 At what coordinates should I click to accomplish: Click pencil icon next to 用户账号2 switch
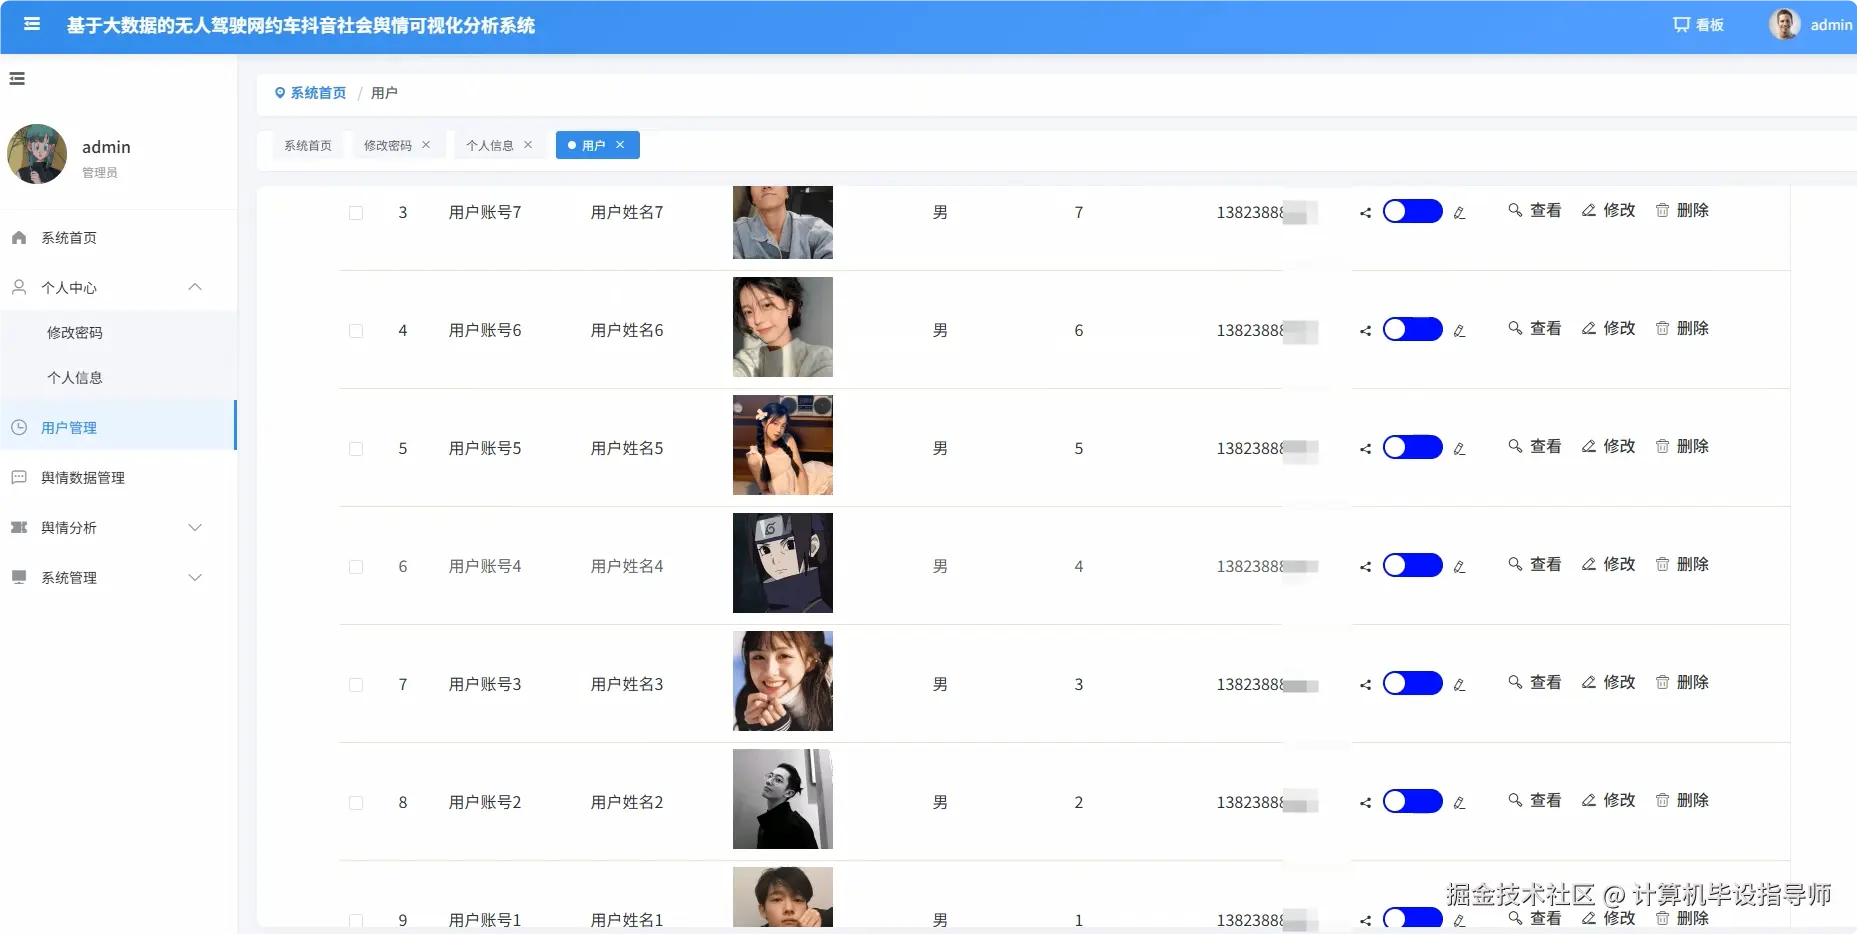[x=1460, y=803]
